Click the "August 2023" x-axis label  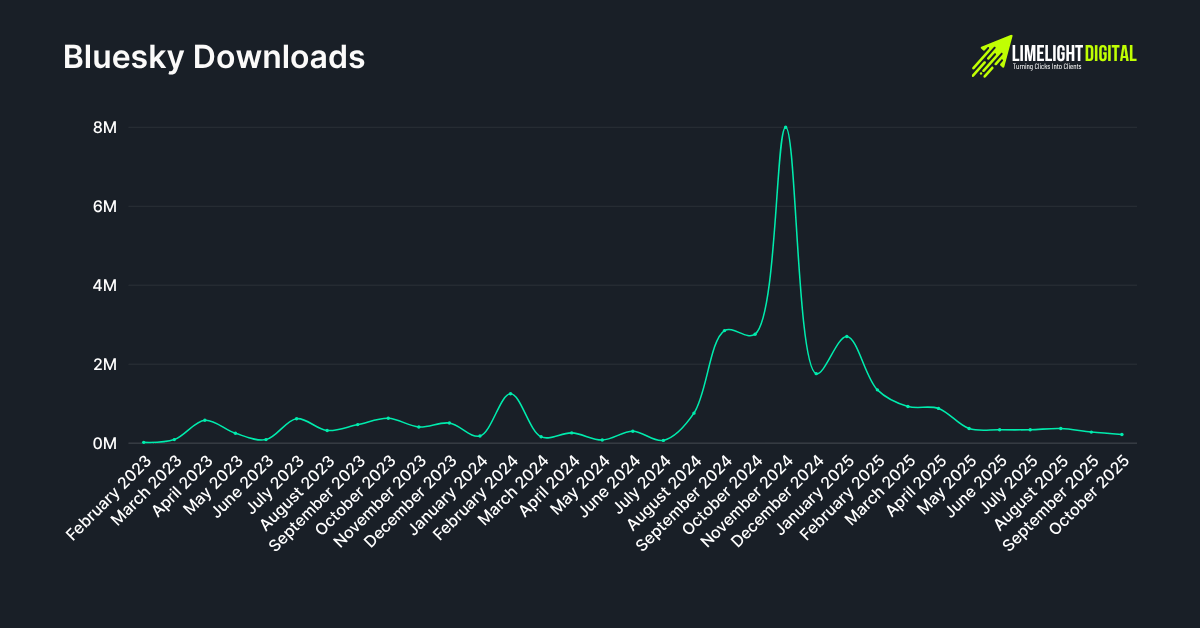tap(299, 490)
